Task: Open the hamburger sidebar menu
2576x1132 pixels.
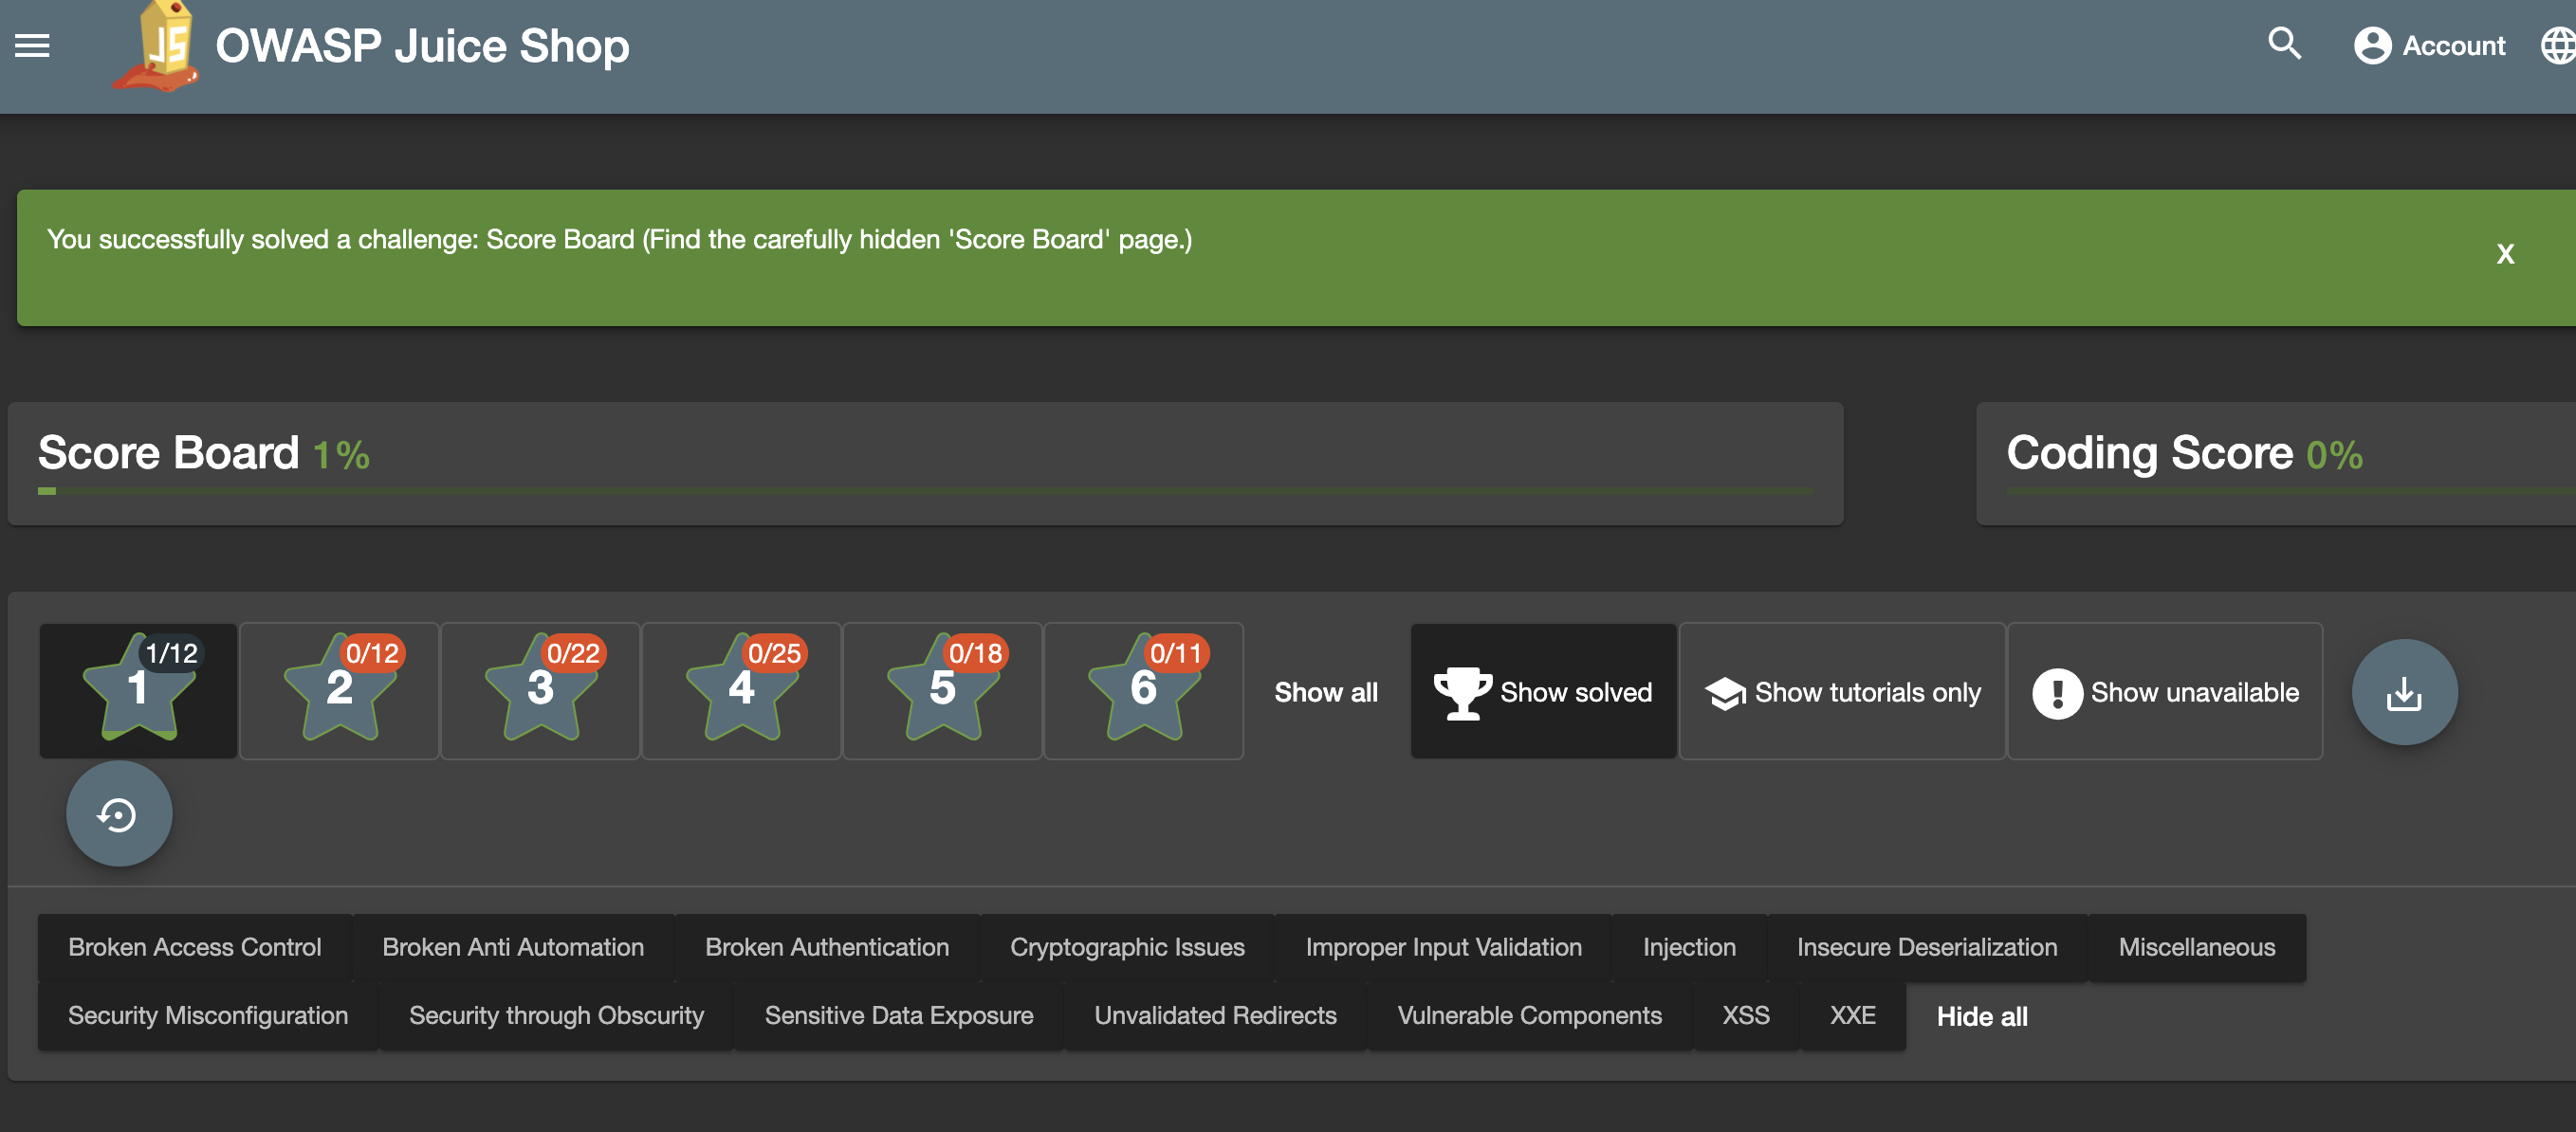Action: point(32,46)
